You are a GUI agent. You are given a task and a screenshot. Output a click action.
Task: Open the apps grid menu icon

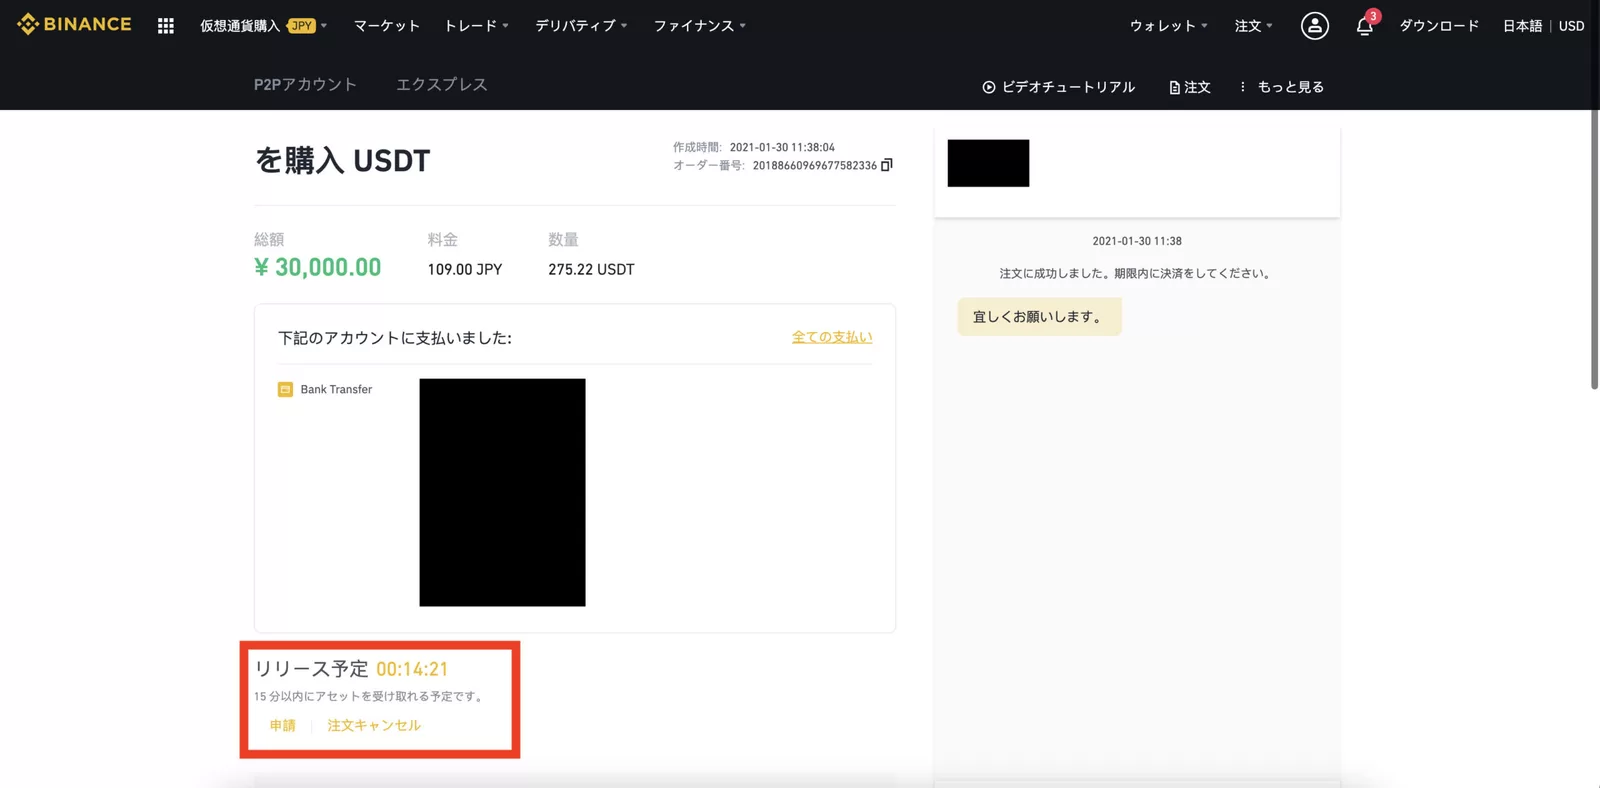click(x=166, y=26)
